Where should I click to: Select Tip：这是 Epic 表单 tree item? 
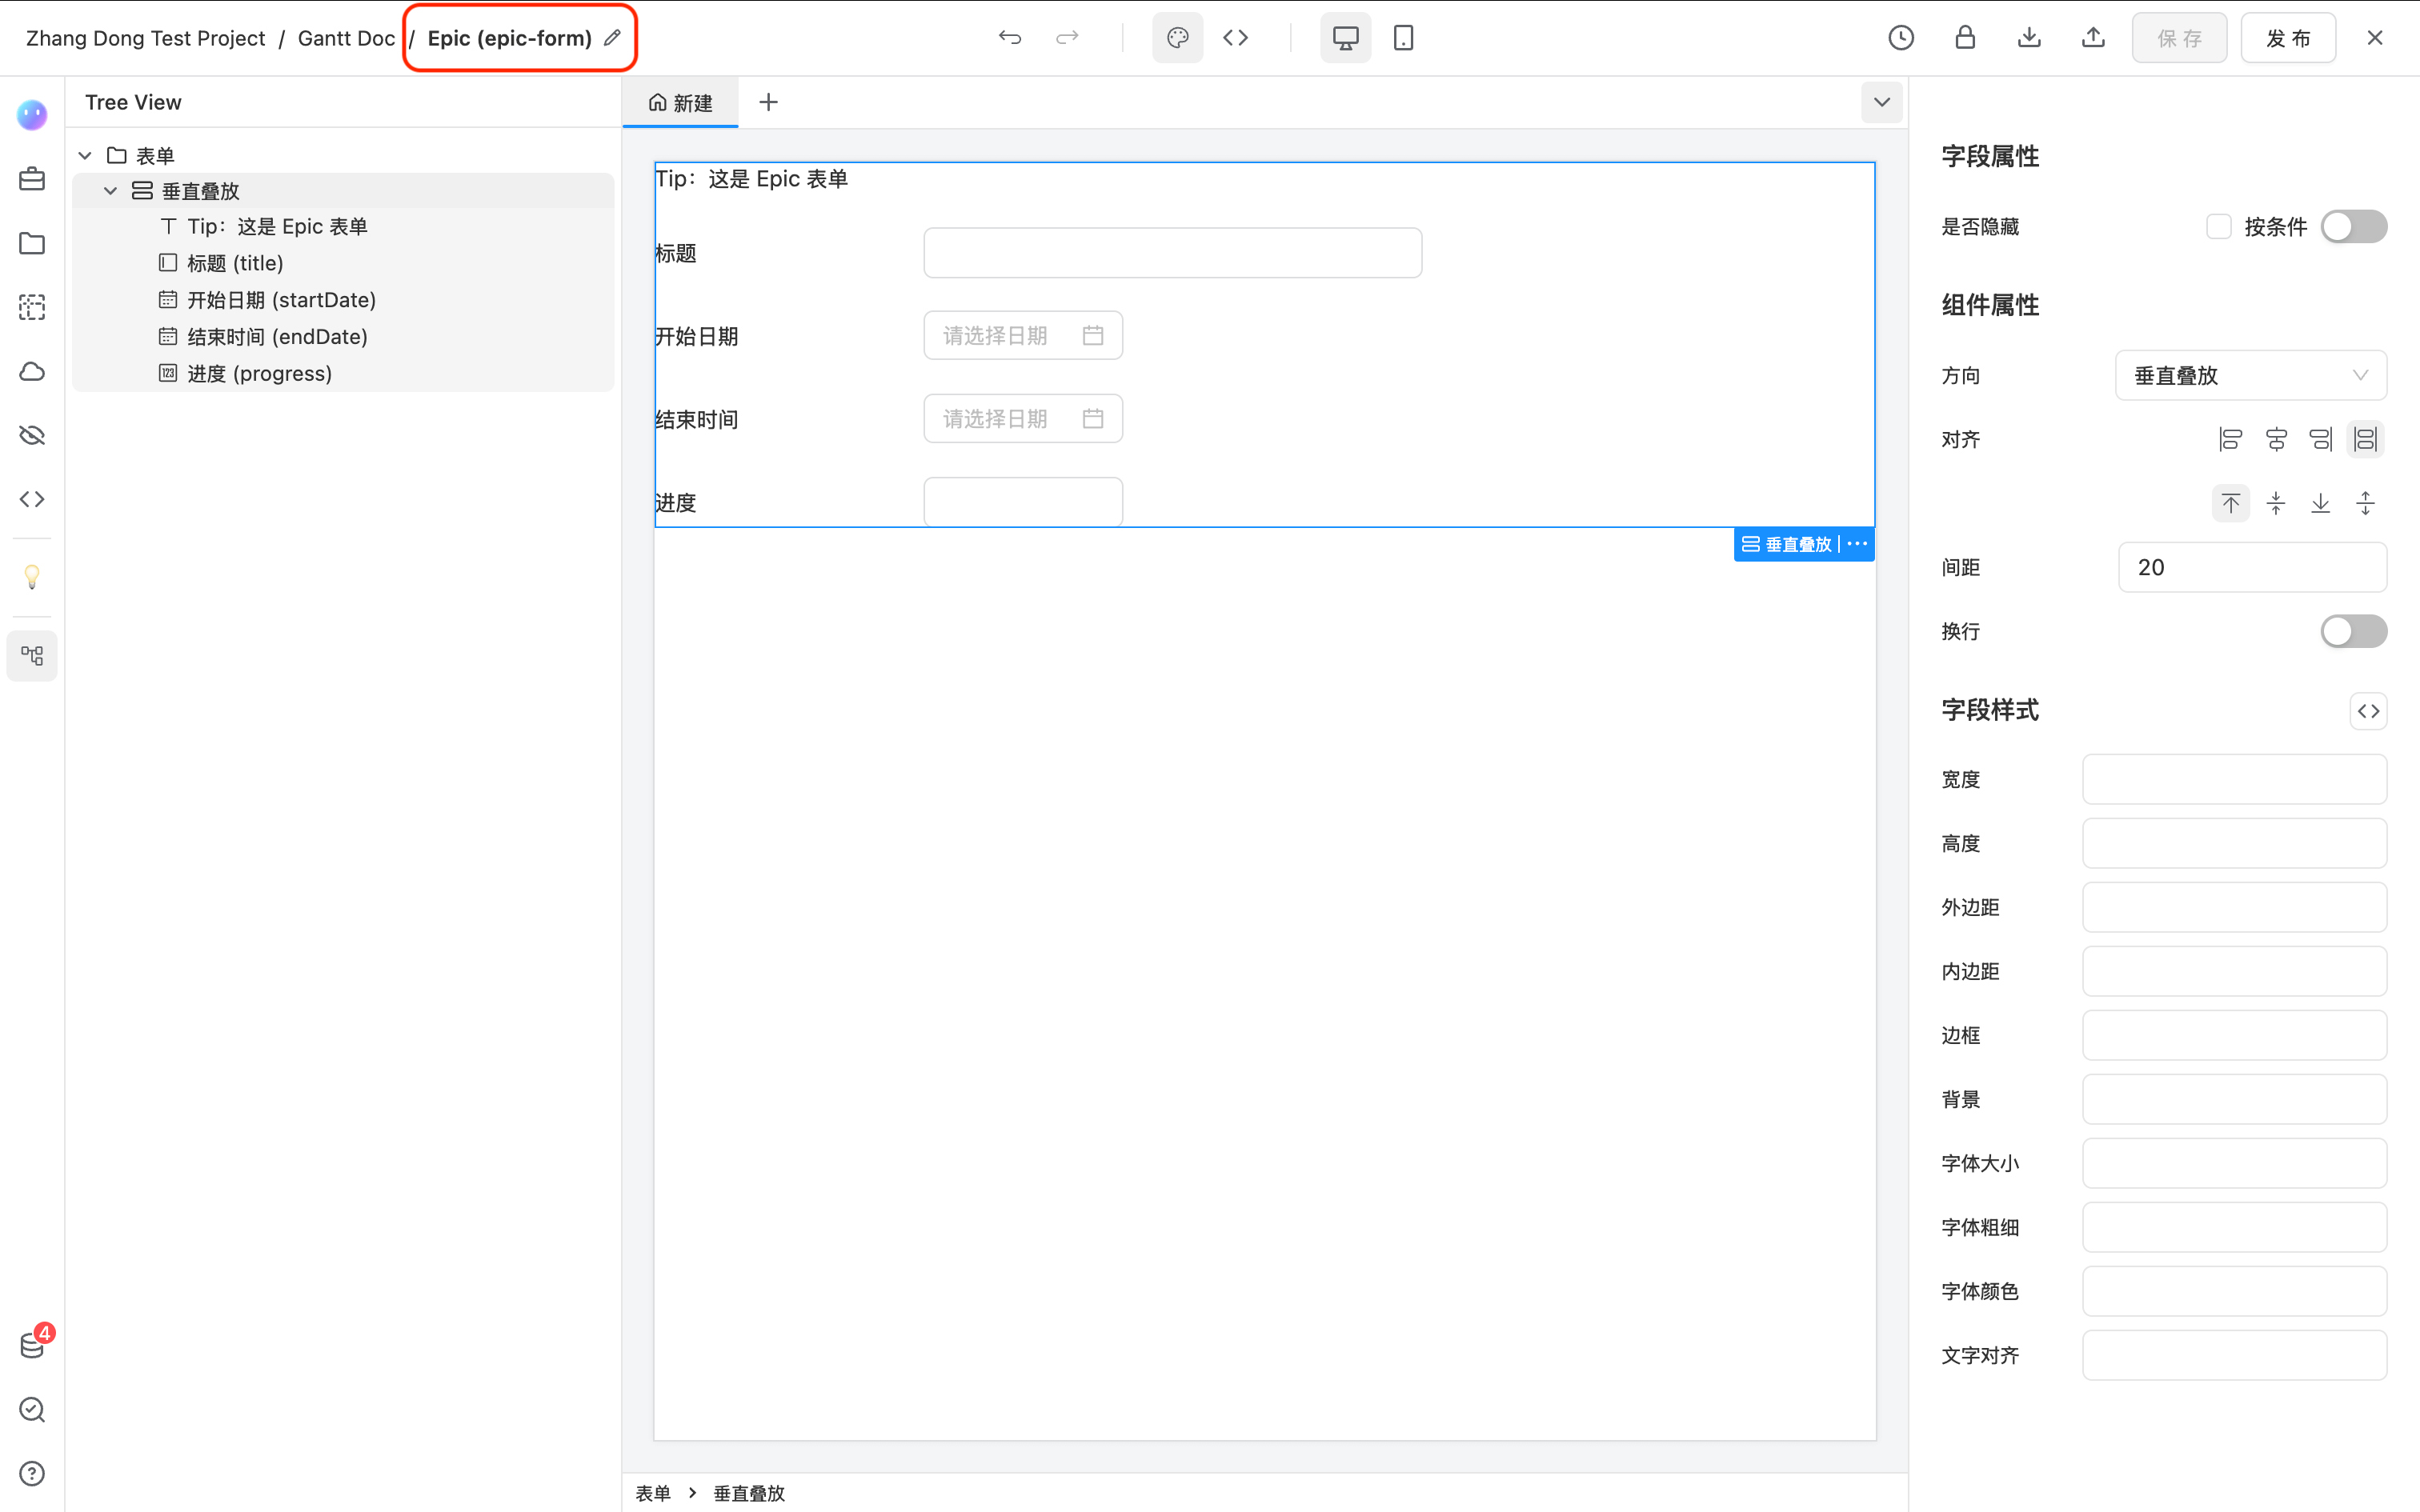pyautogui.click(x=277, y=227)
